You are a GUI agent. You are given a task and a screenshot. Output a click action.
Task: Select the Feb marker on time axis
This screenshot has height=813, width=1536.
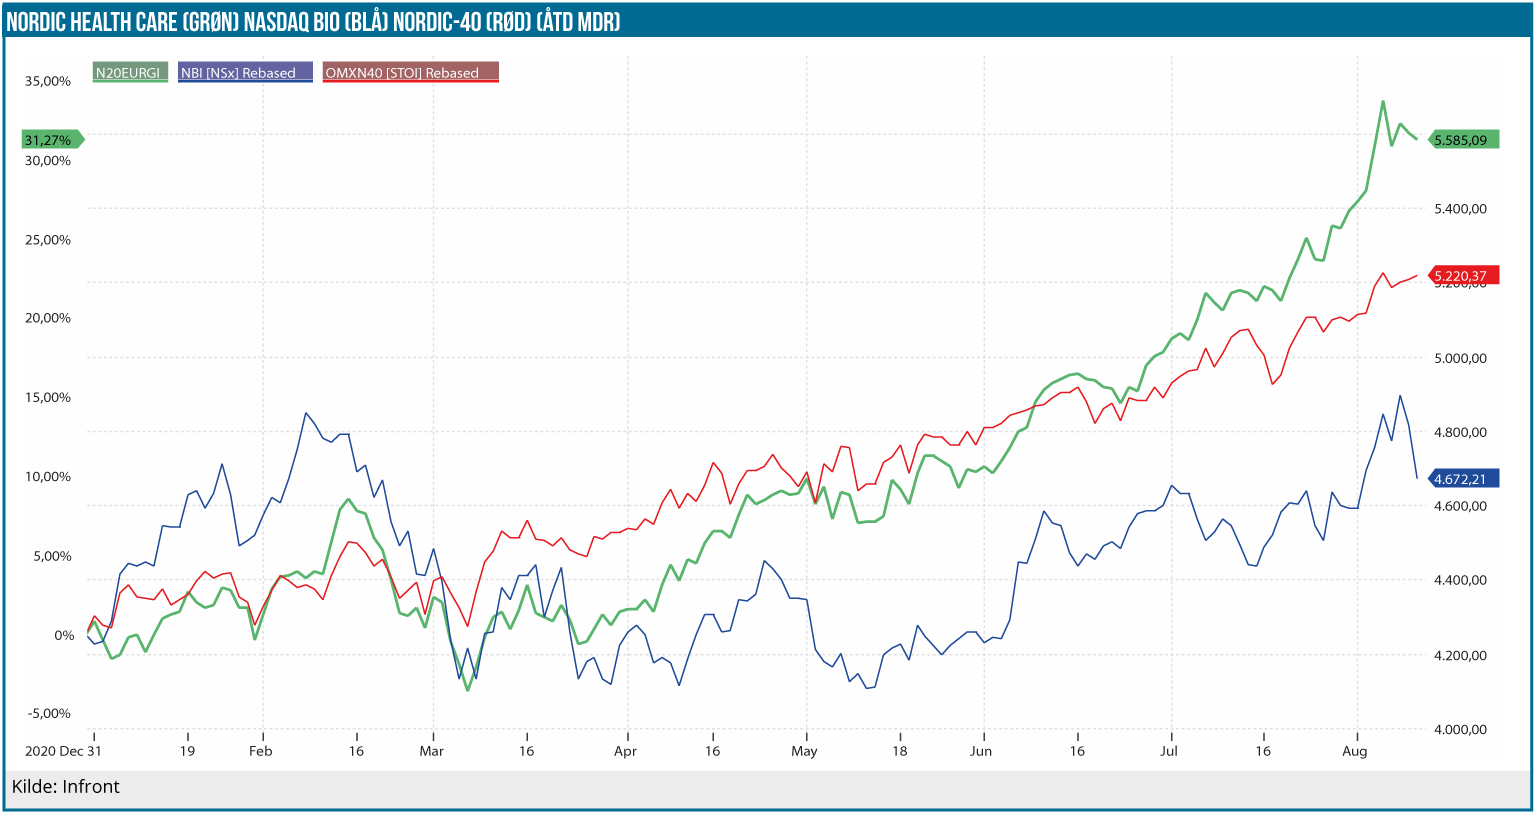(260, 751)
